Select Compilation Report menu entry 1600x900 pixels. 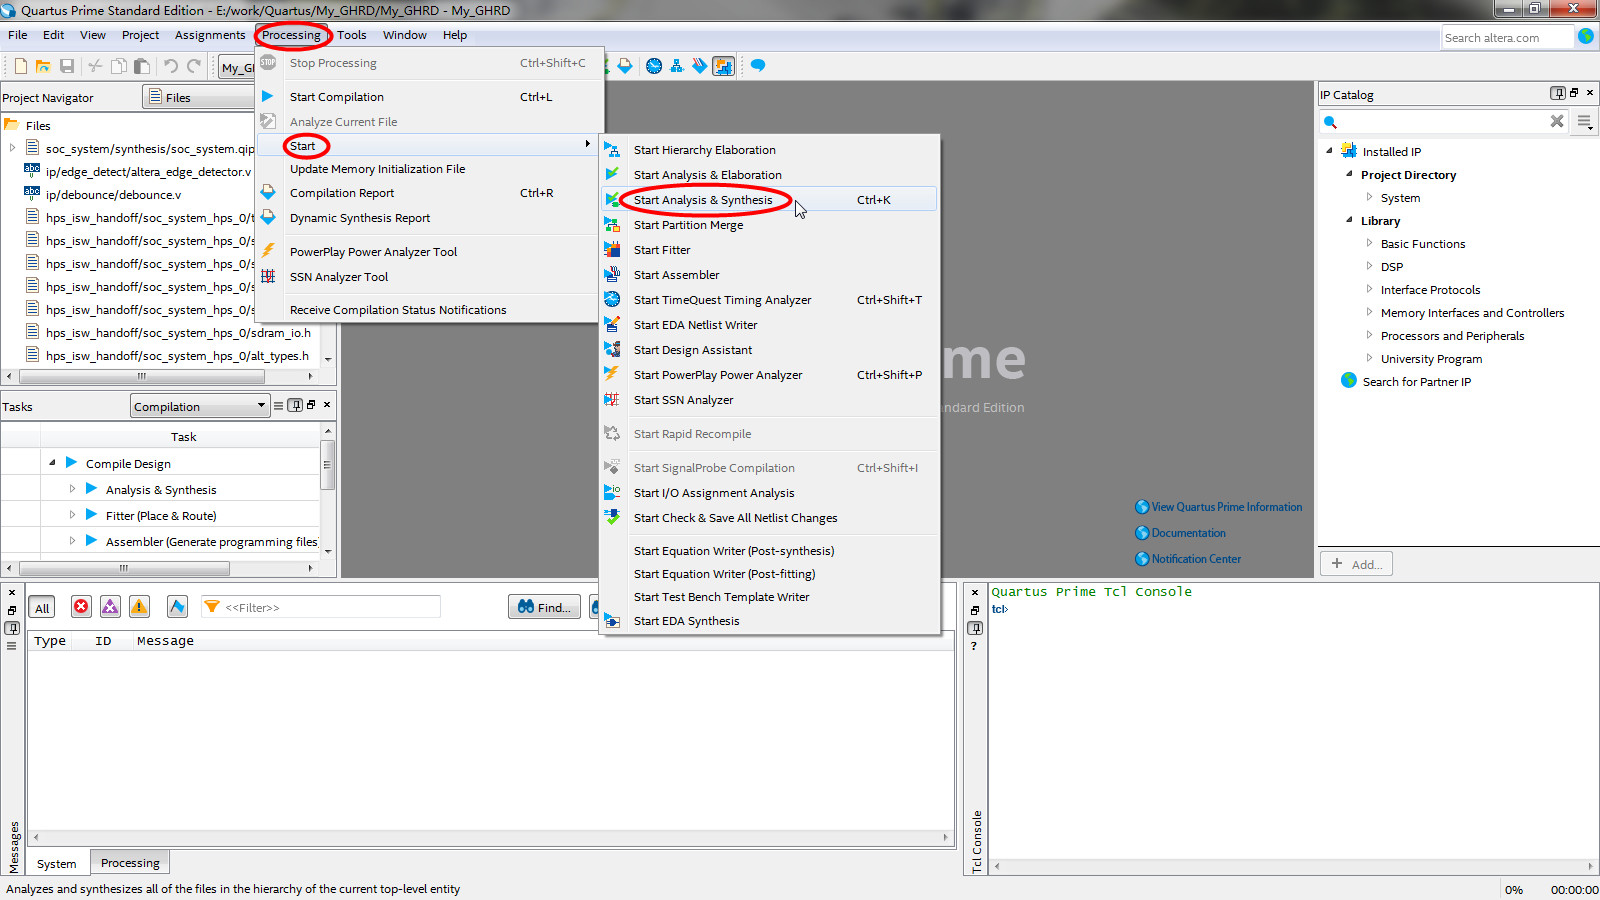[x=430, y=193]
